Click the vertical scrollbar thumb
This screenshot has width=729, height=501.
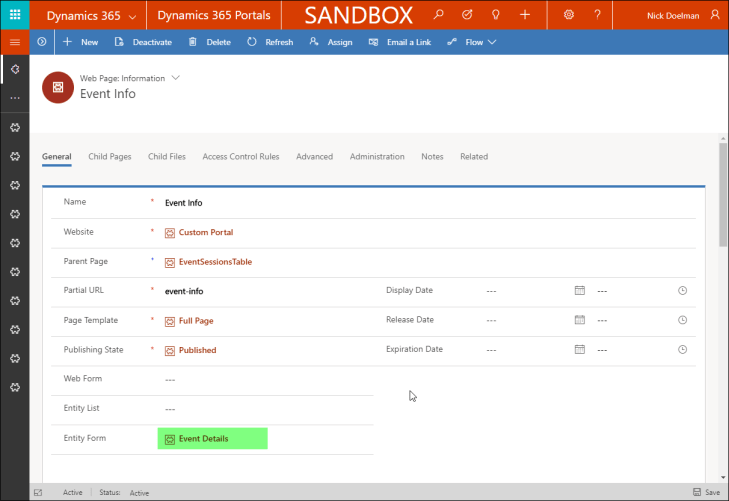point(723,195)
